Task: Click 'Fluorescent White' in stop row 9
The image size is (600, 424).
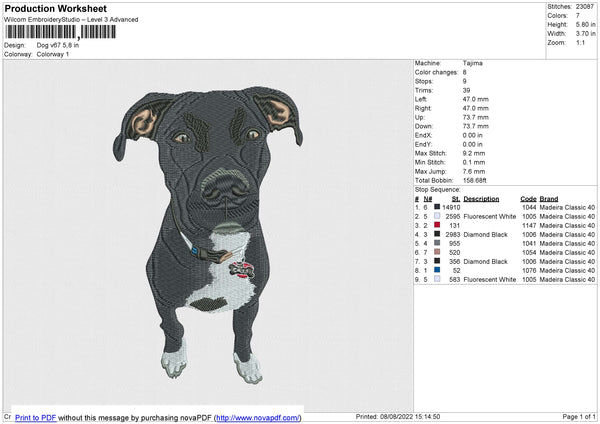Action: (490, 280)
